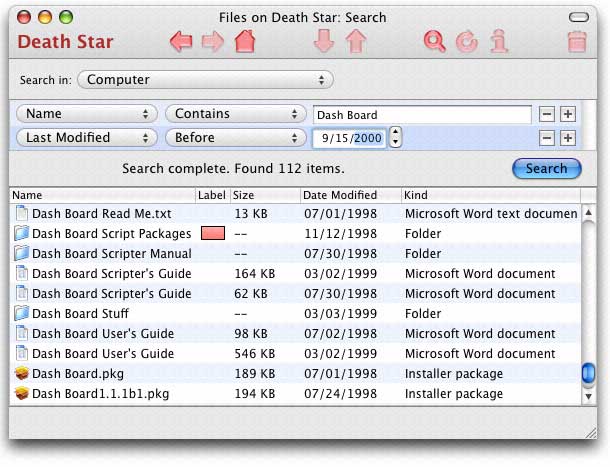Viewport: 610px width, 467px height.
Task: Remove the Last Modified row with minus
Action: [x=547, y=138]
